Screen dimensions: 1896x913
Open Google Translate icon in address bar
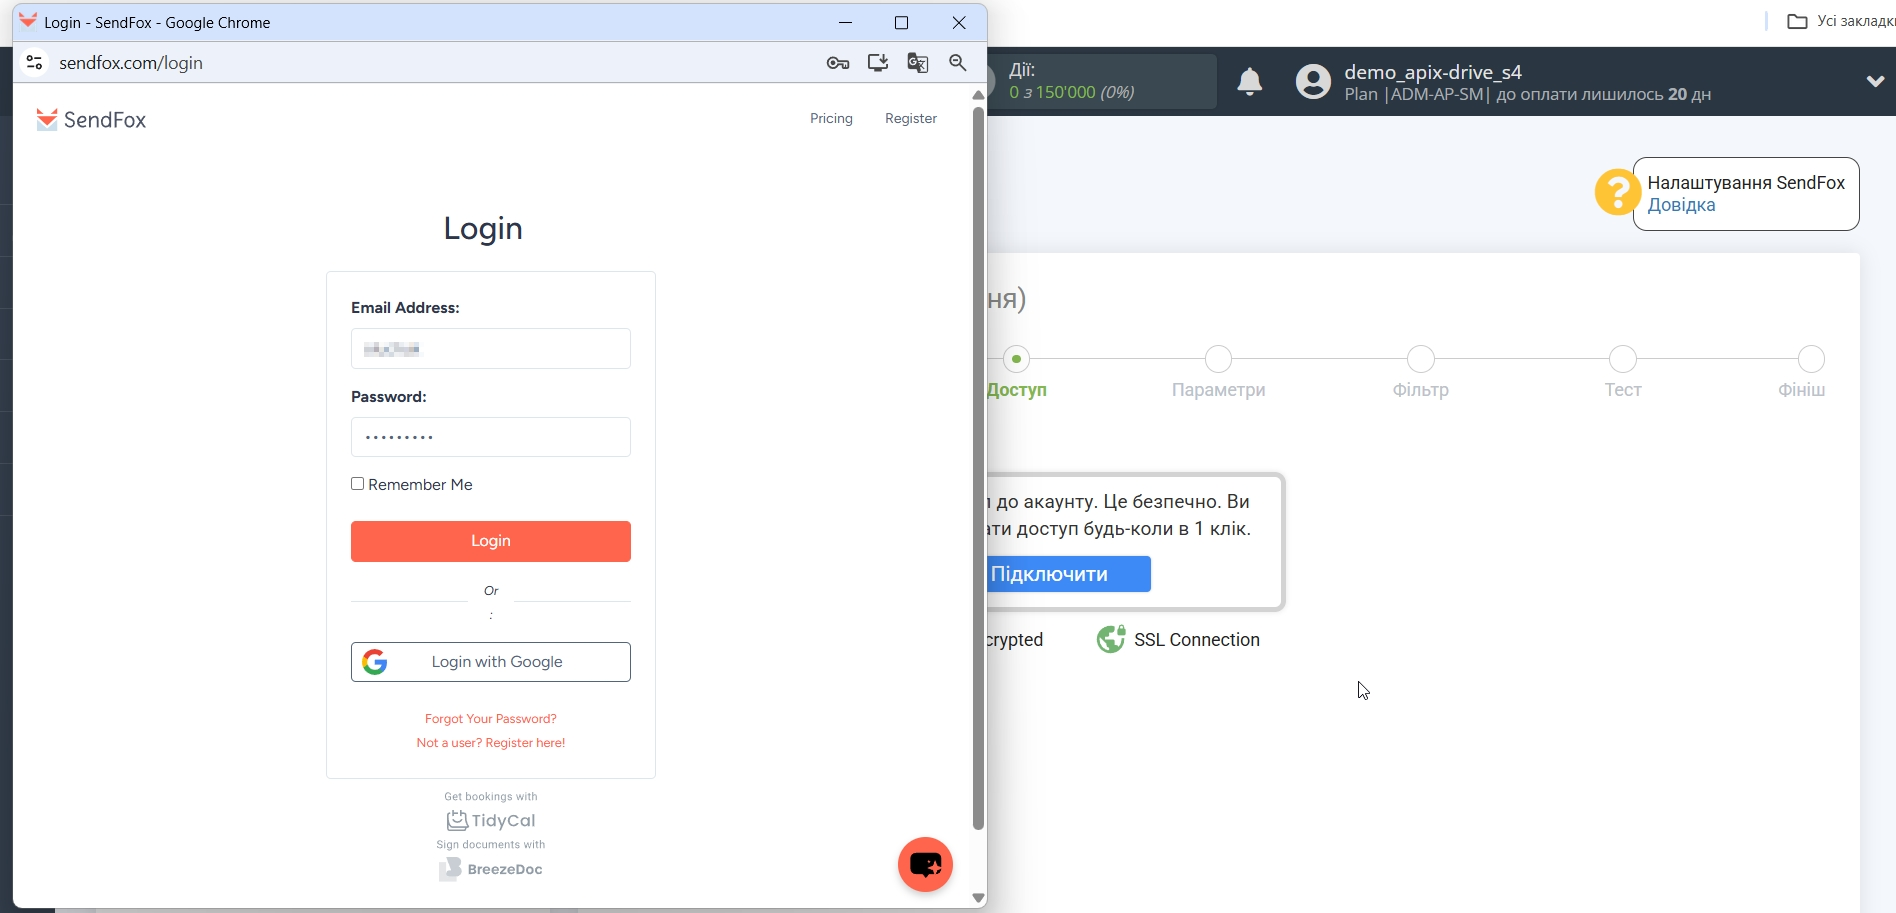[x=918, y=63]
